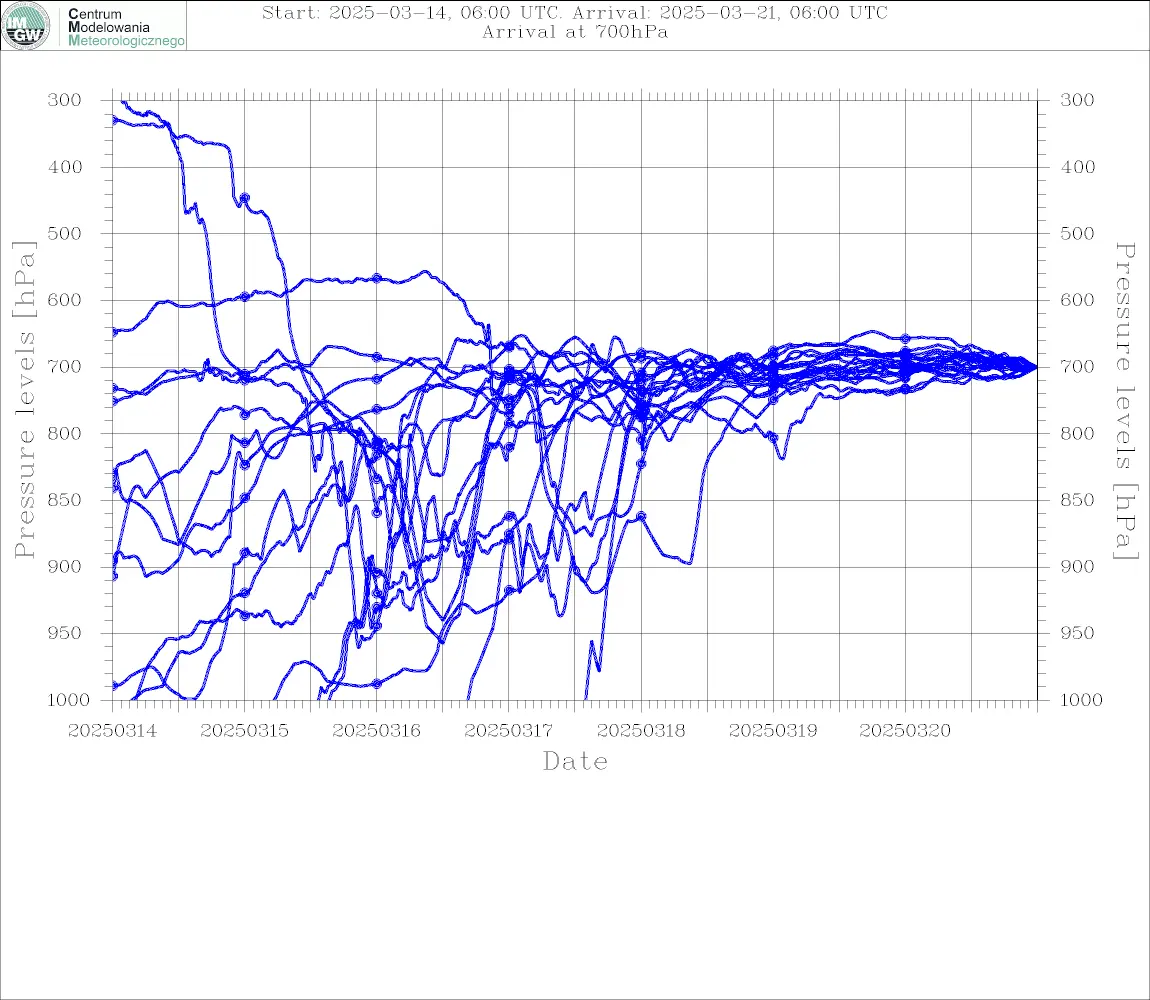Click the right 'Pressure levels [hPa]' axis title
This screenshot has height=1000, width=1150.
click(1126, 401)
